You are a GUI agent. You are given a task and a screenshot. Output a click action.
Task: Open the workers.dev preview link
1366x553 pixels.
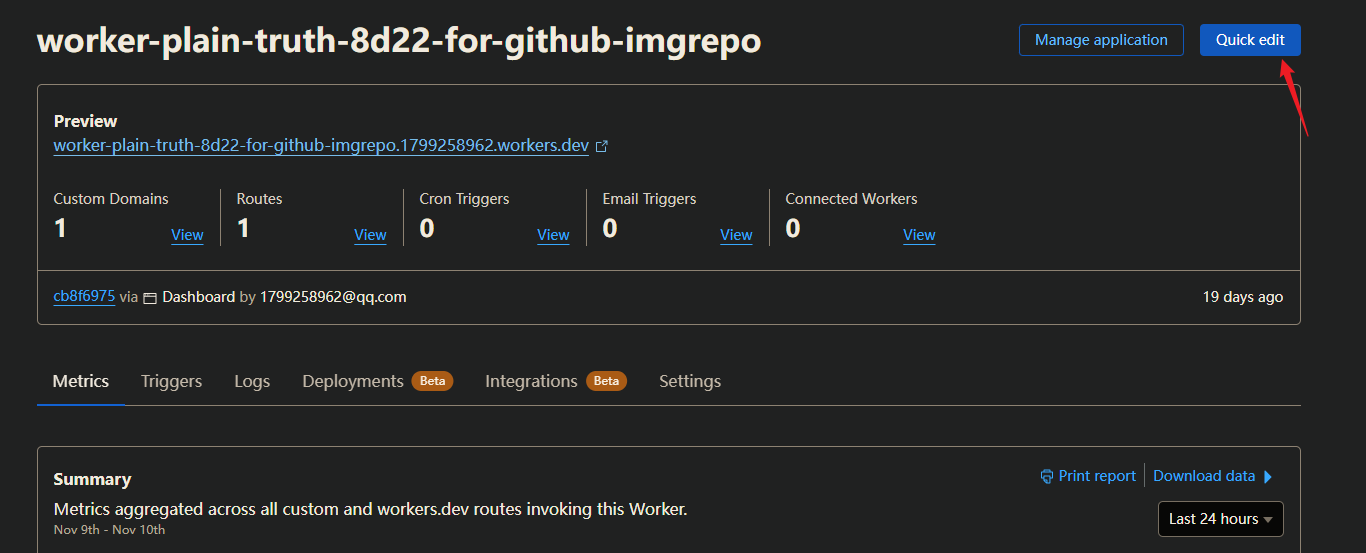coord(321,146)
